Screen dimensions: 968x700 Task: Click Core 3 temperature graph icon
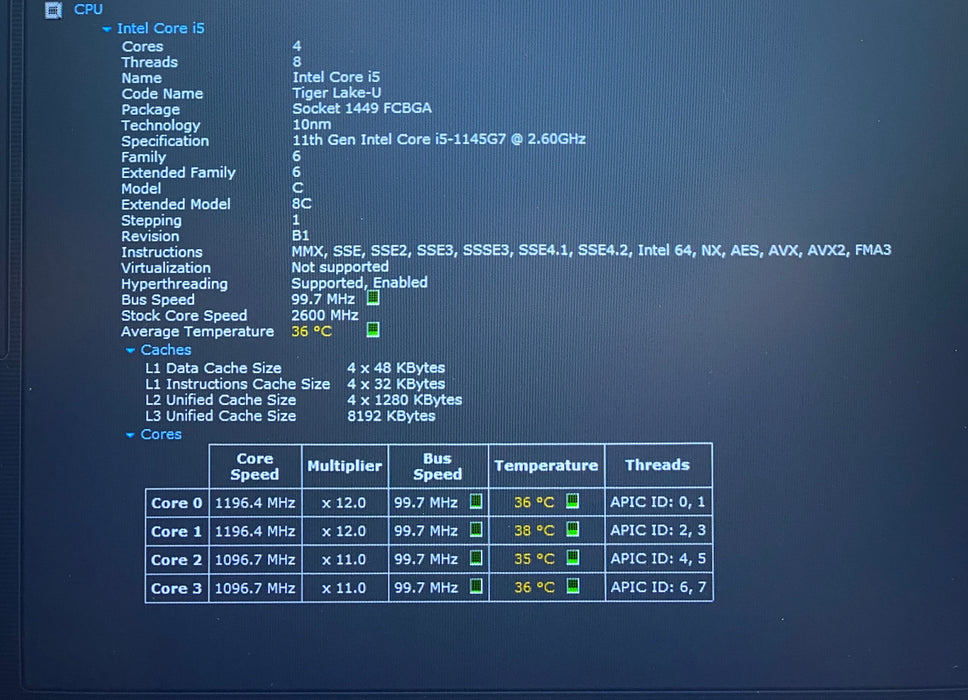pos(573,586)
